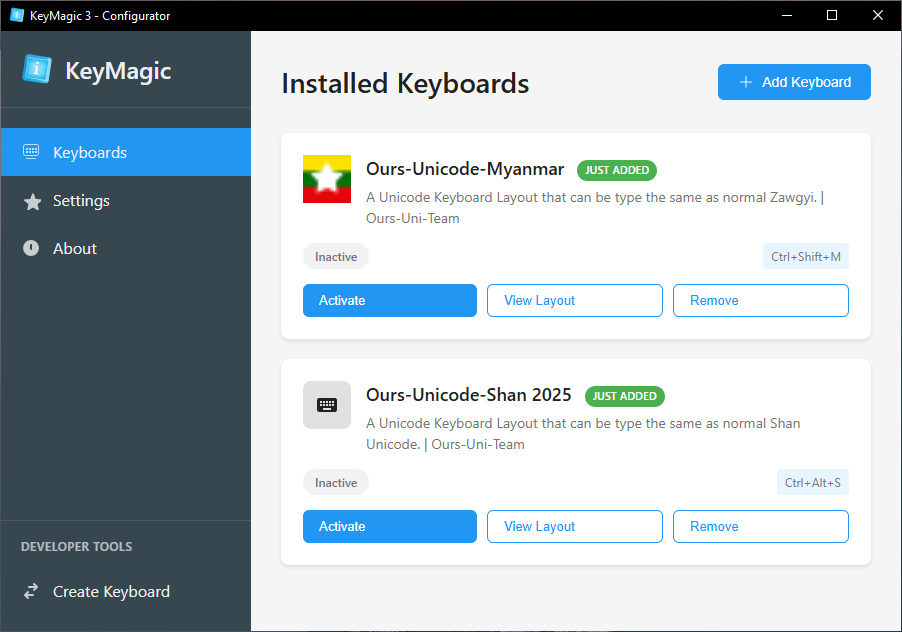Click the gray keyboard icon for Shan 2025
Viewport: 902px width, 632px height.
click(x=327, y=405)
